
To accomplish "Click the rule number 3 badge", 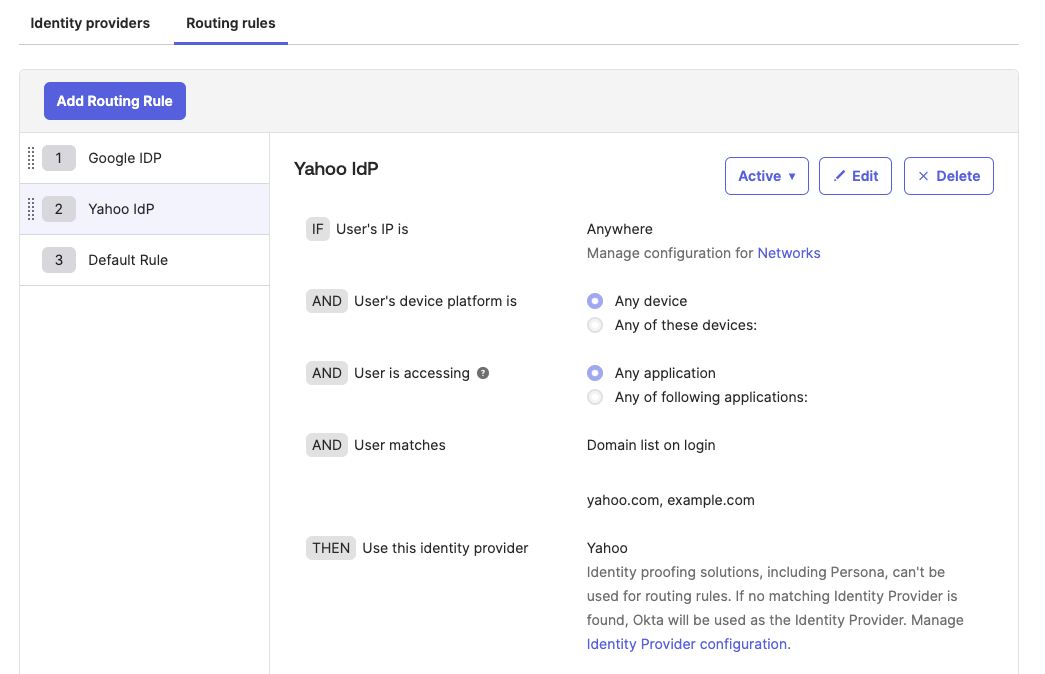I will coord(59,260).
